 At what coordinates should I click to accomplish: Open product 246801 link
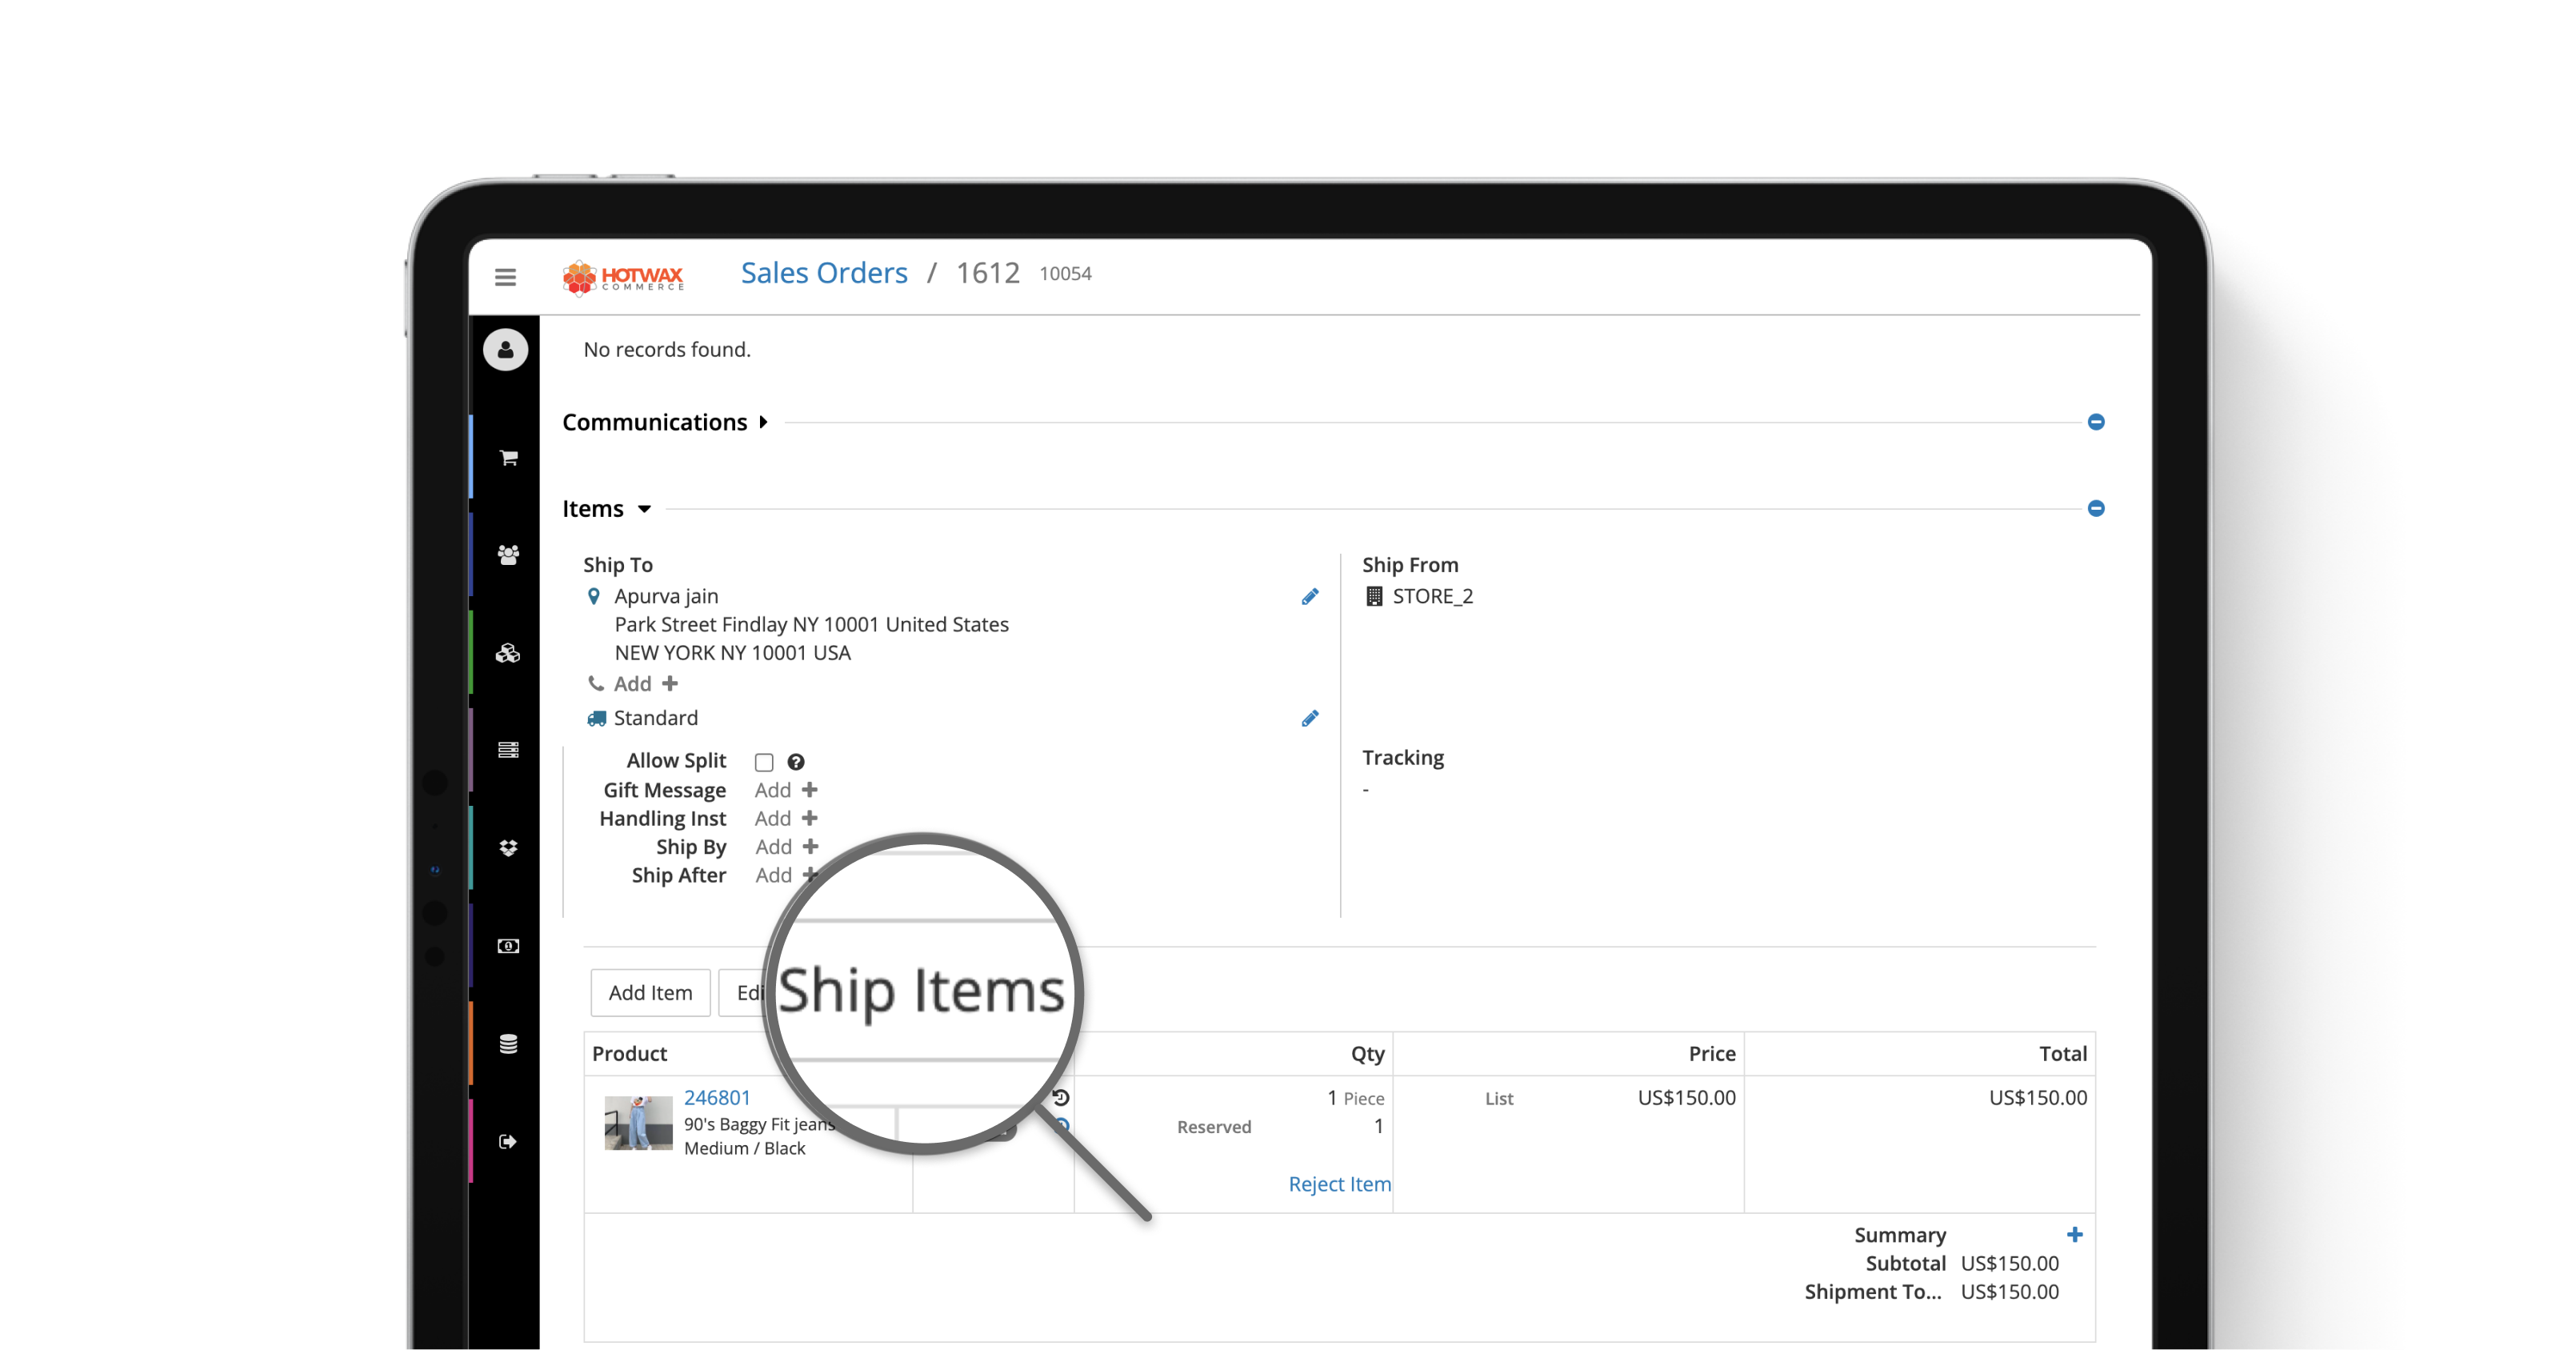(x=717, y=1098)
